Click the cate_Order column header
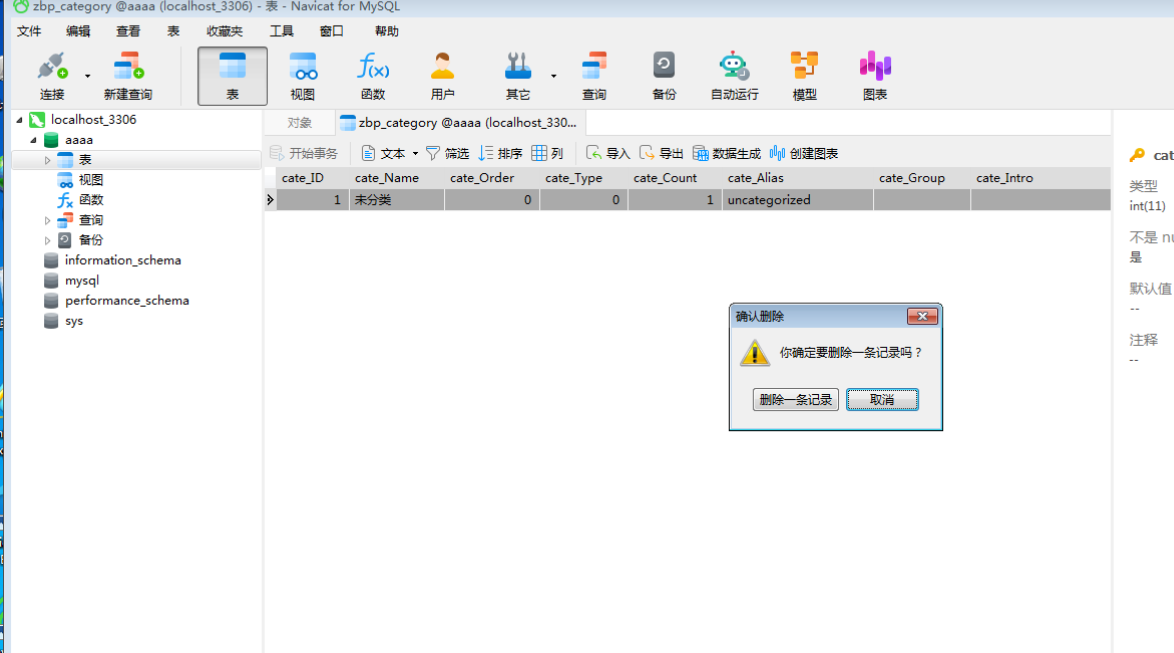Image resolution: width=1174 pixels, height=653 pixels. (492, 177)
